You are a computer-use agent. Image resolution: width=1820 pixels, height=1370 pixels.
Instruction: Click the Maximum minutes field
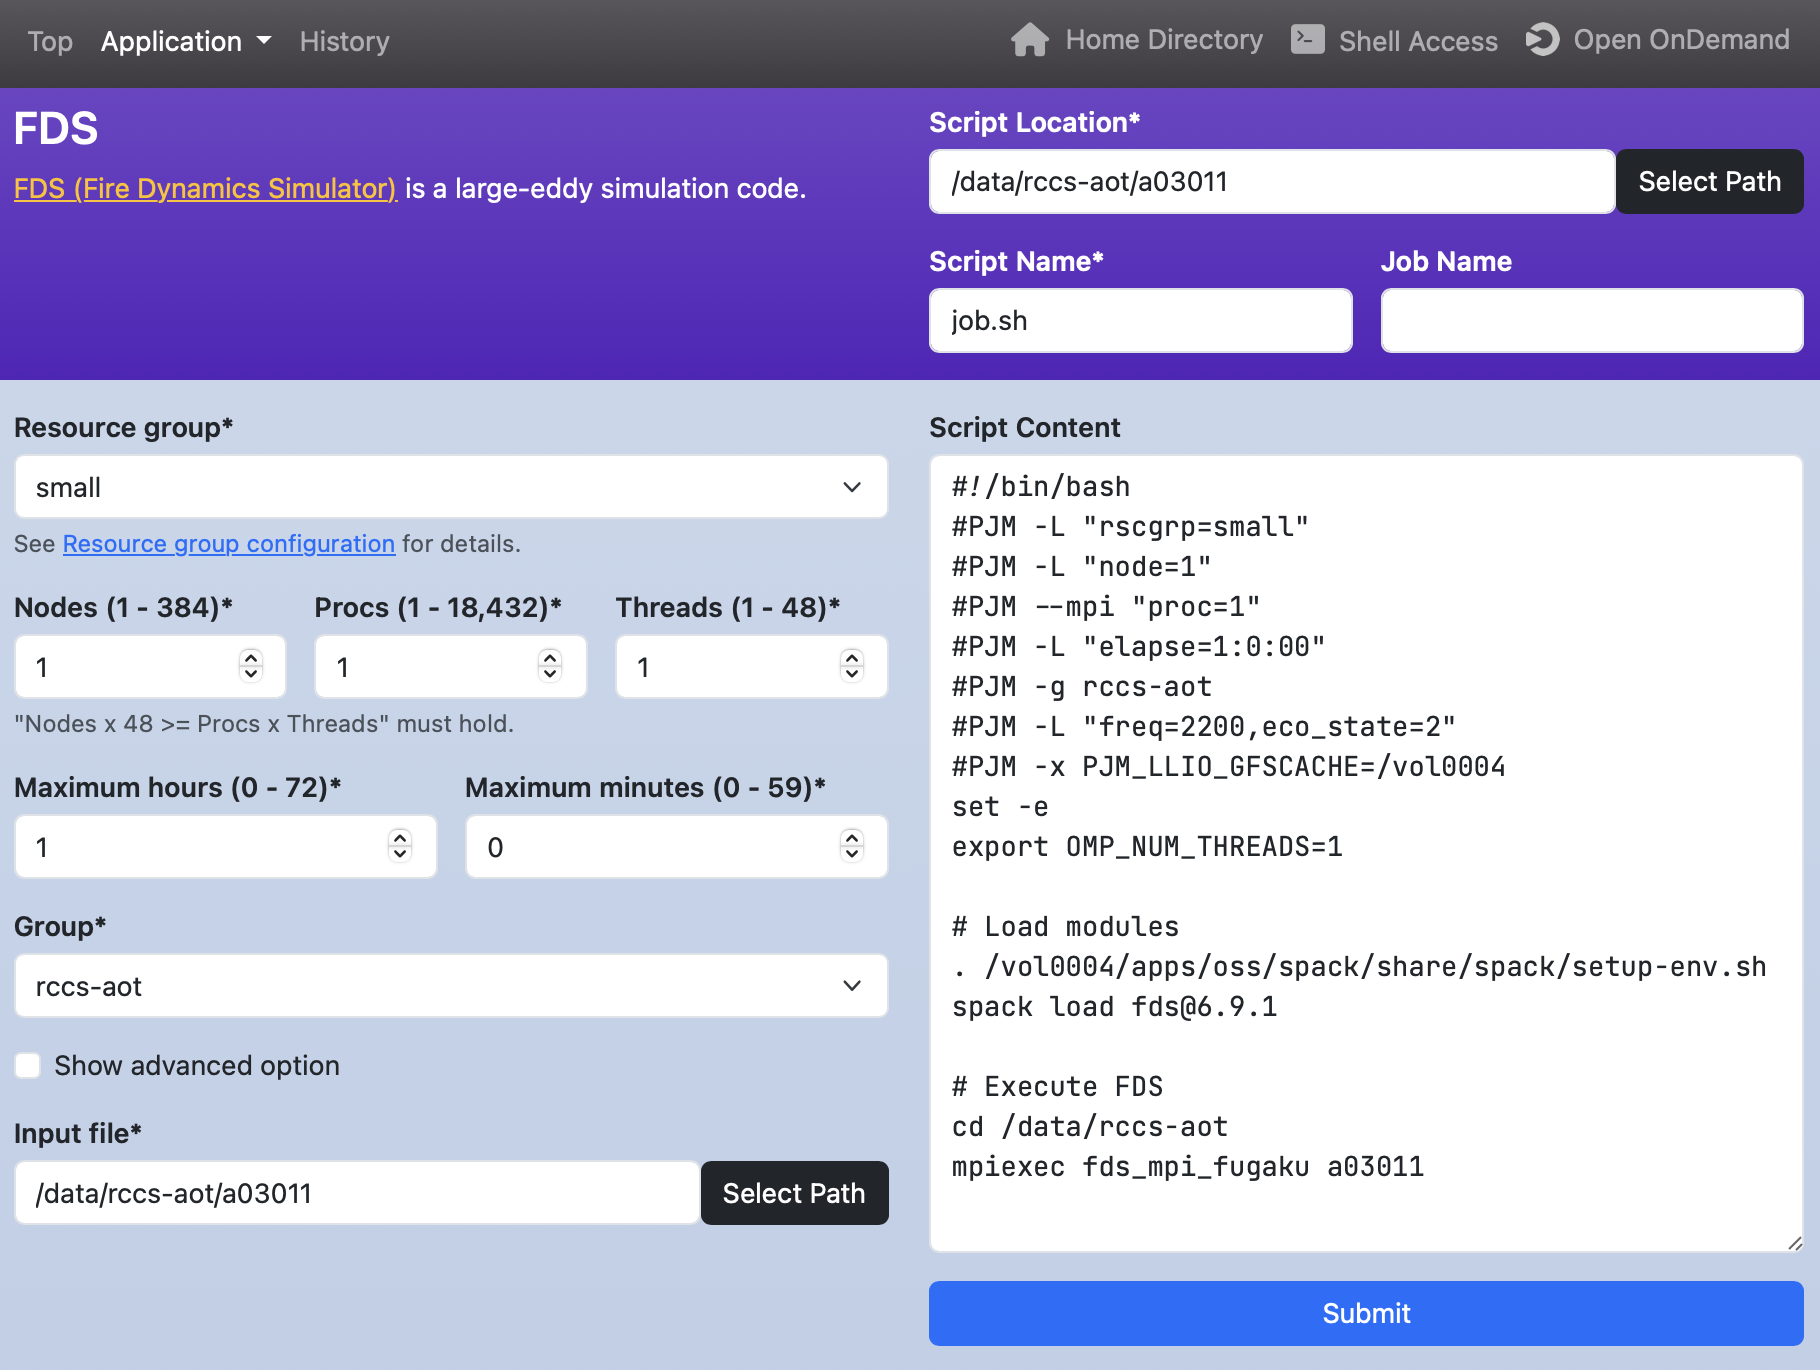[x=677, y=847]
